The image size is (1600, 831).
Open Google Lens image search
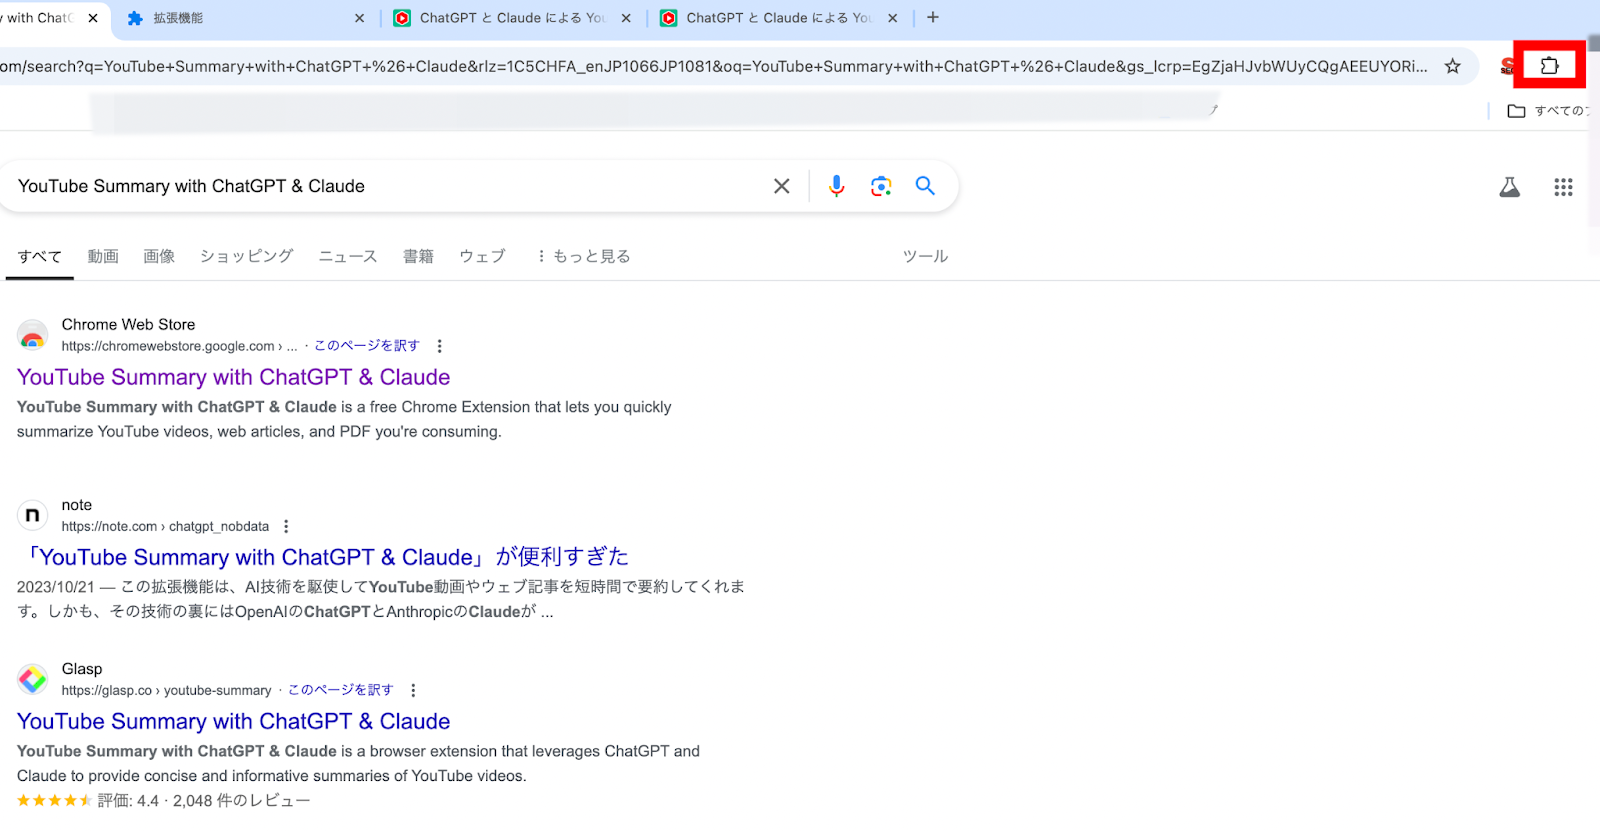point(880,186)
